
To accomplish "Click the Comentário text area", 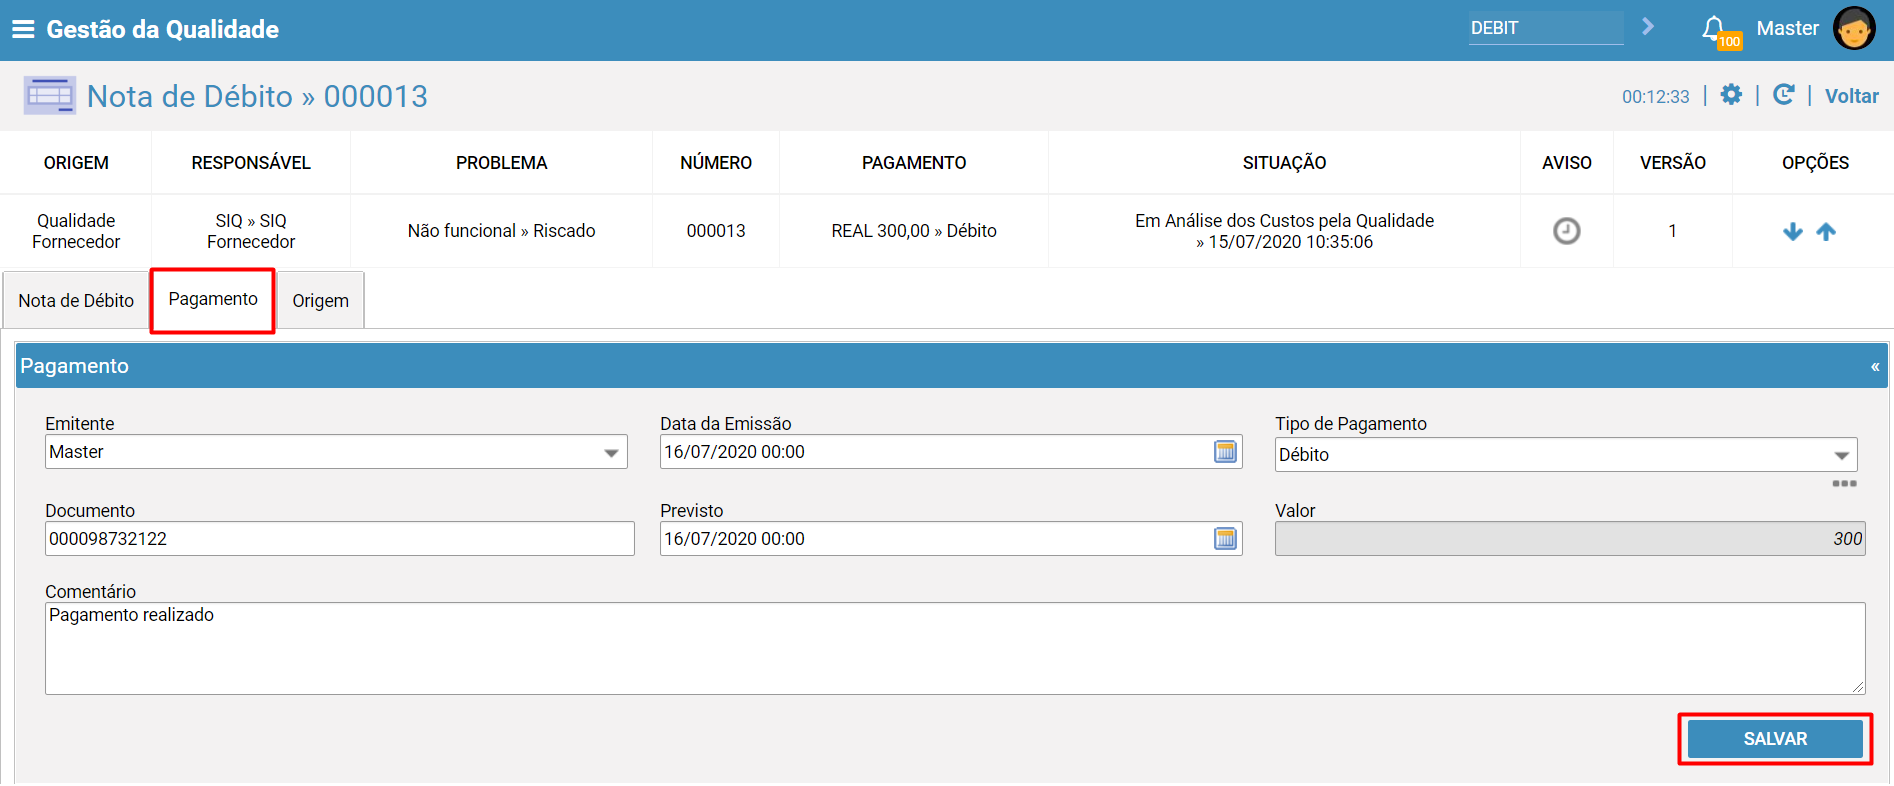I will [955, 648].
